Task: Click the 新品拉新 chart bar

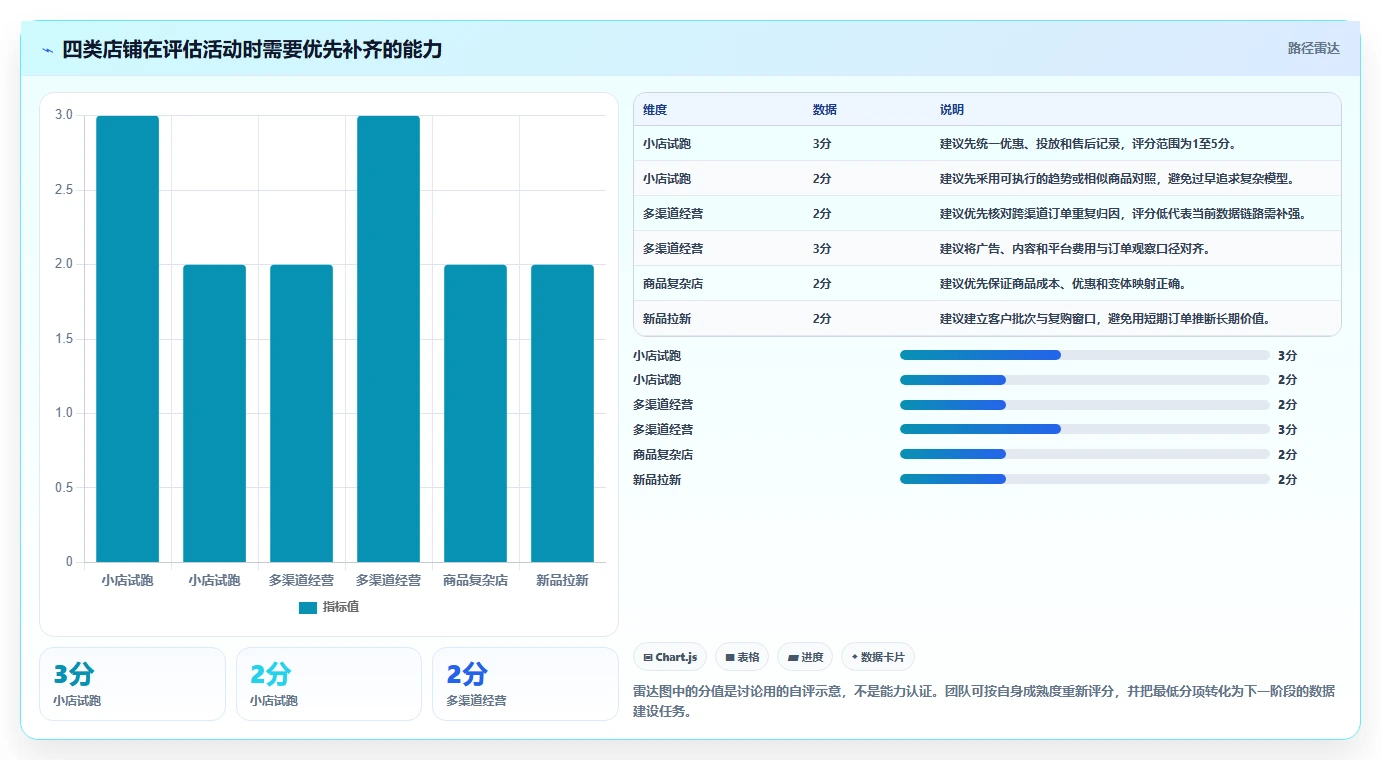Action: click(x=562, y=413)
